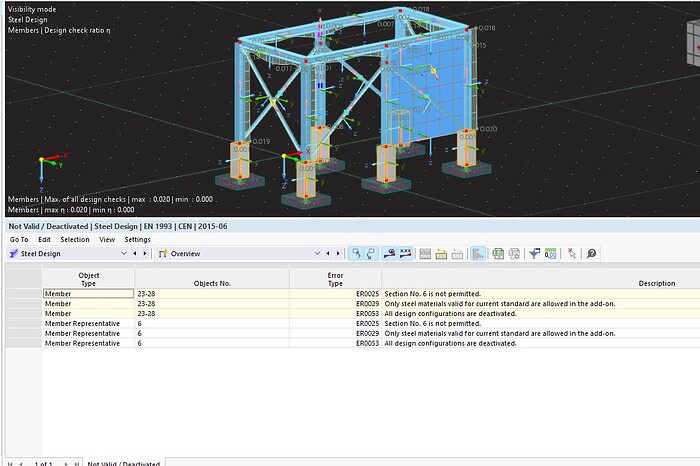Click the second blue selection-sync toolbar icon

click(x=371, y=254)
